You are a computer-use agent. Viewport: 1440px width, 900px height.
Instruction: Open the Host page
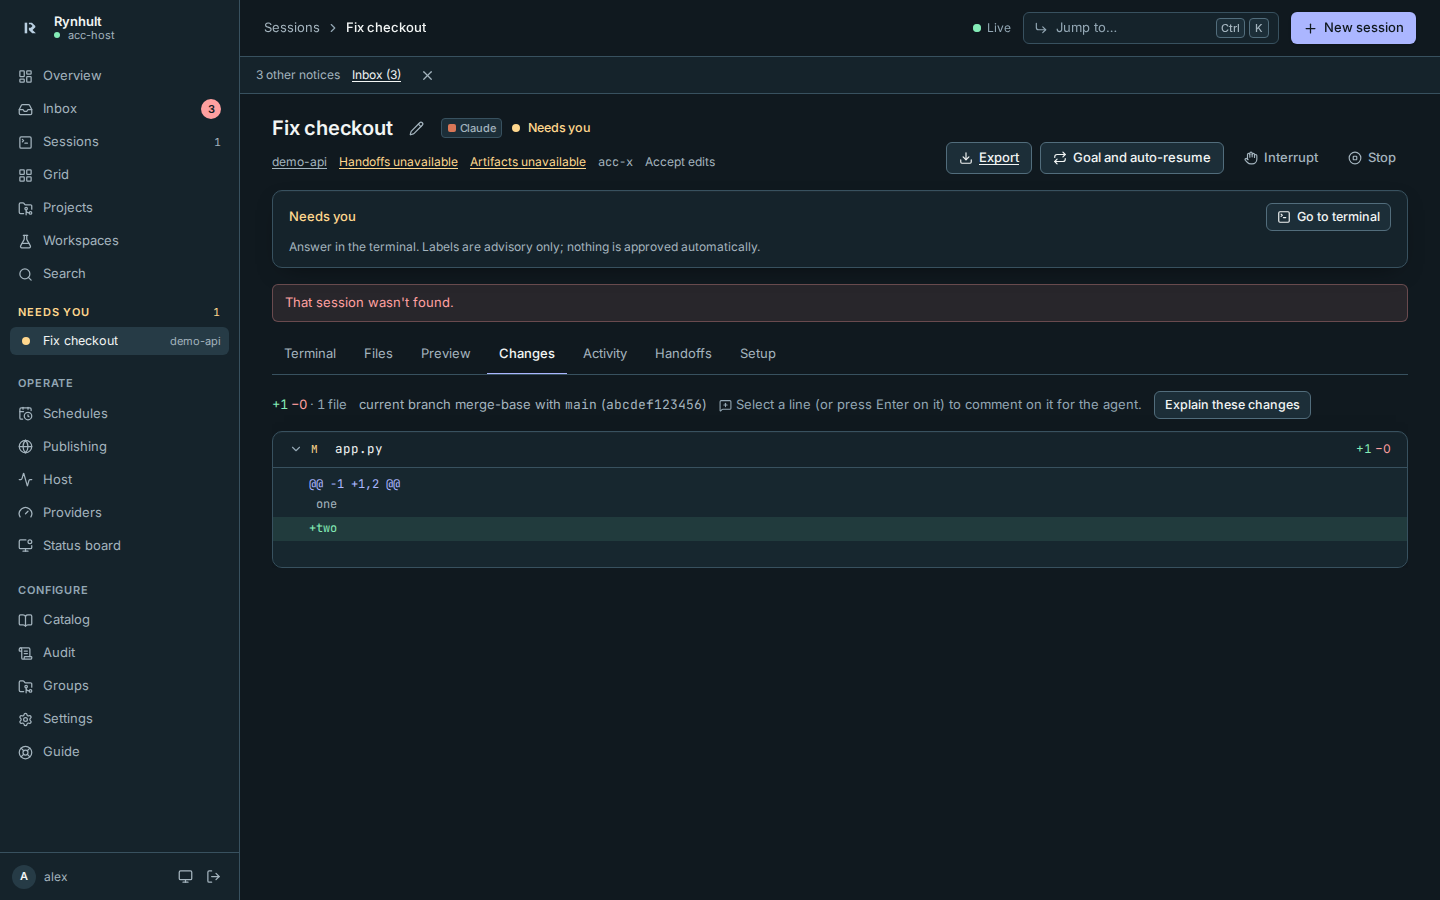119,480
